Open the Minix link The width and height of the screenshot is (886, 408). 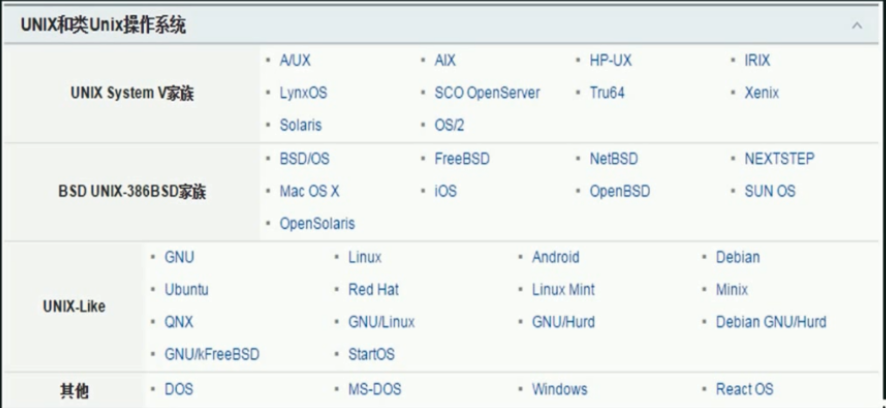pos(732,290)
